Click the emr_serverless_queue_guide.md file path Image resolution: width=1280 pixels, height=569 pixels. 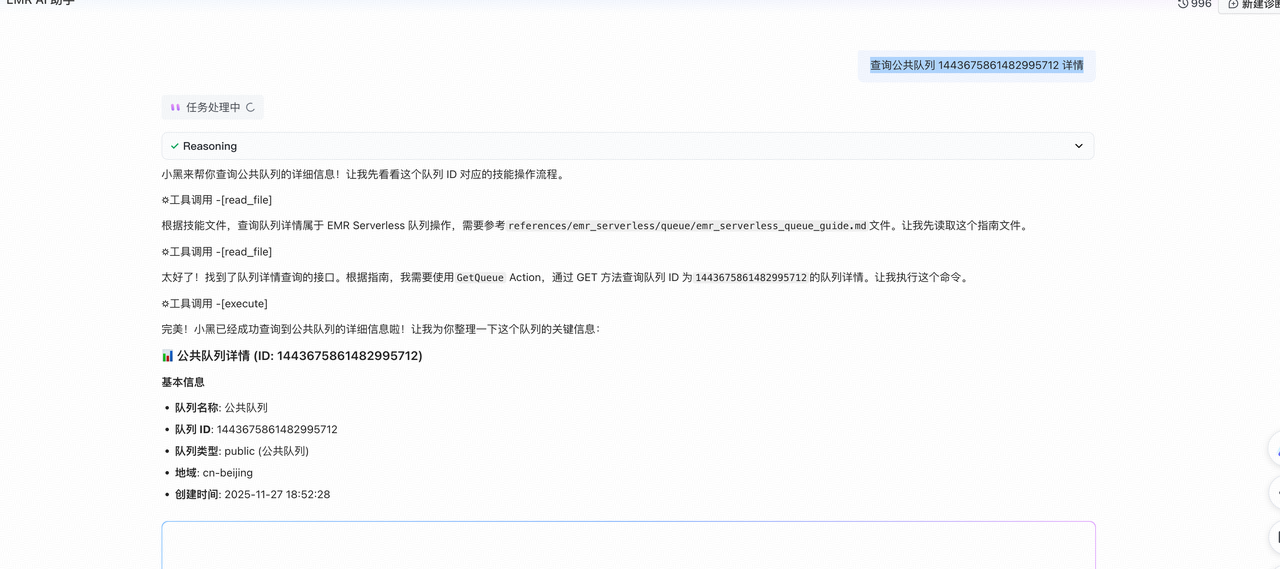click(687, 226)
